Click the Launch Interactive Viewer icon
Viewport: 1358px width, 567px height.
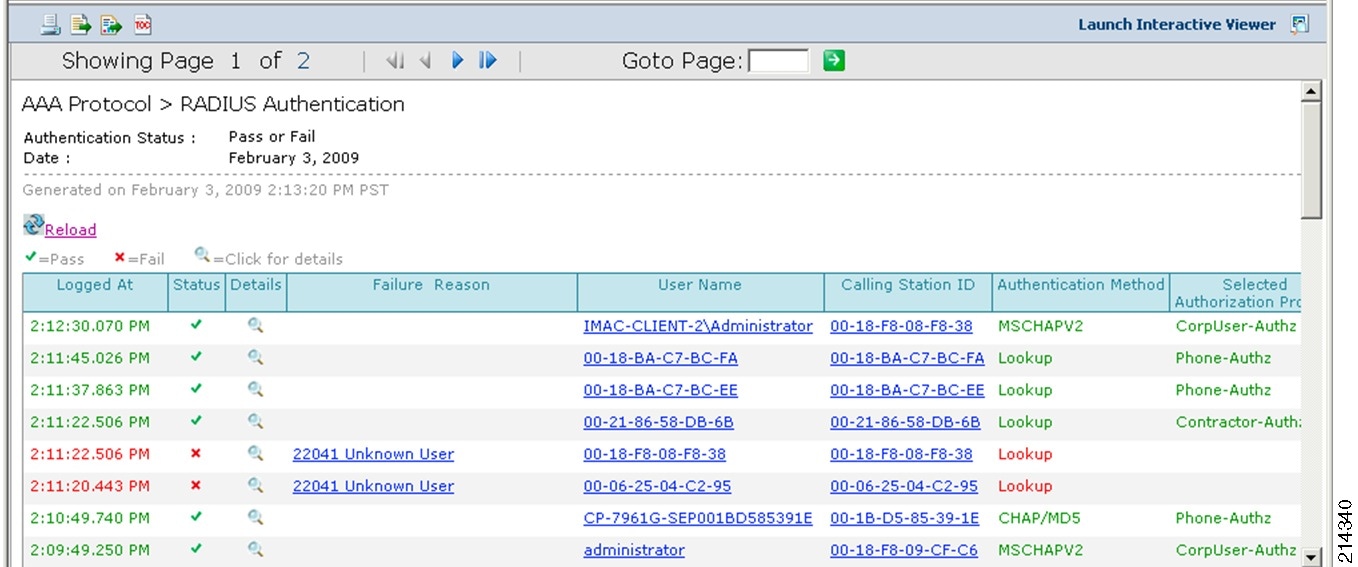[x=1299, y=25]
